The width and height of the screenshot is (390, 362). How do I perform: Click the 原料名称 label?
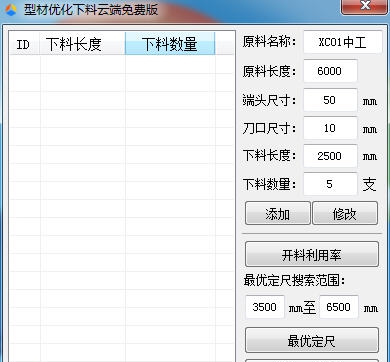pyautogui.click(x=269, y=42)
